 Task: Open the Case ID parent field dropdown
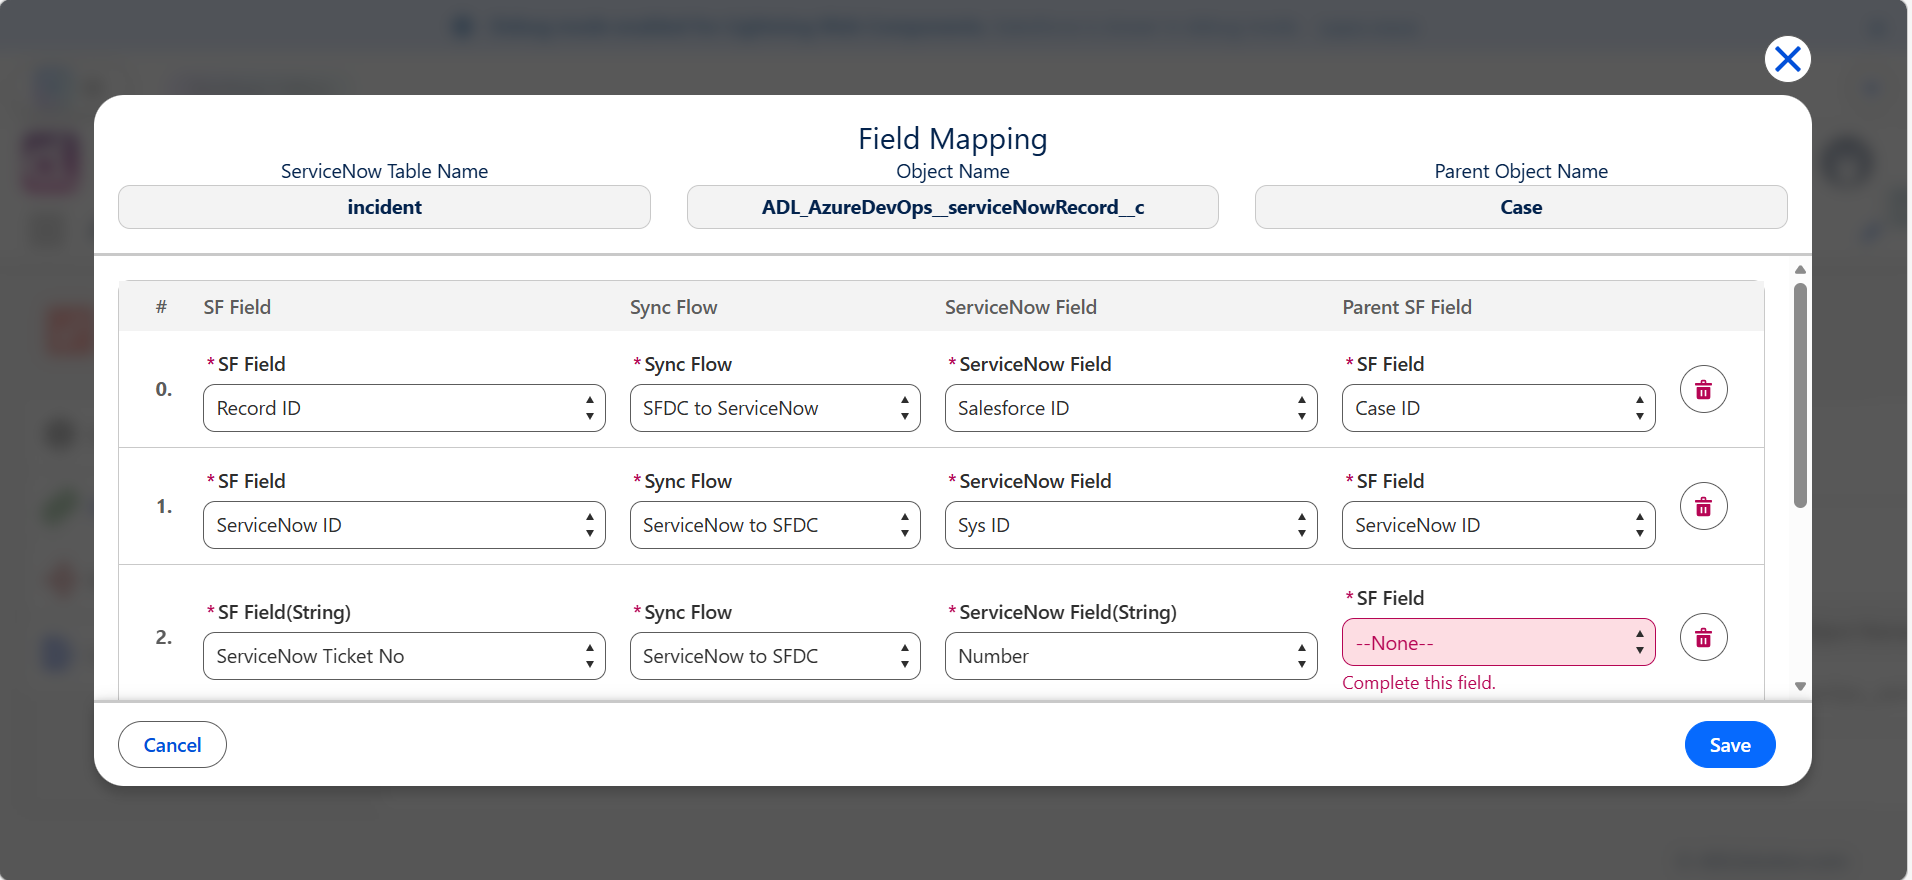1498,408
